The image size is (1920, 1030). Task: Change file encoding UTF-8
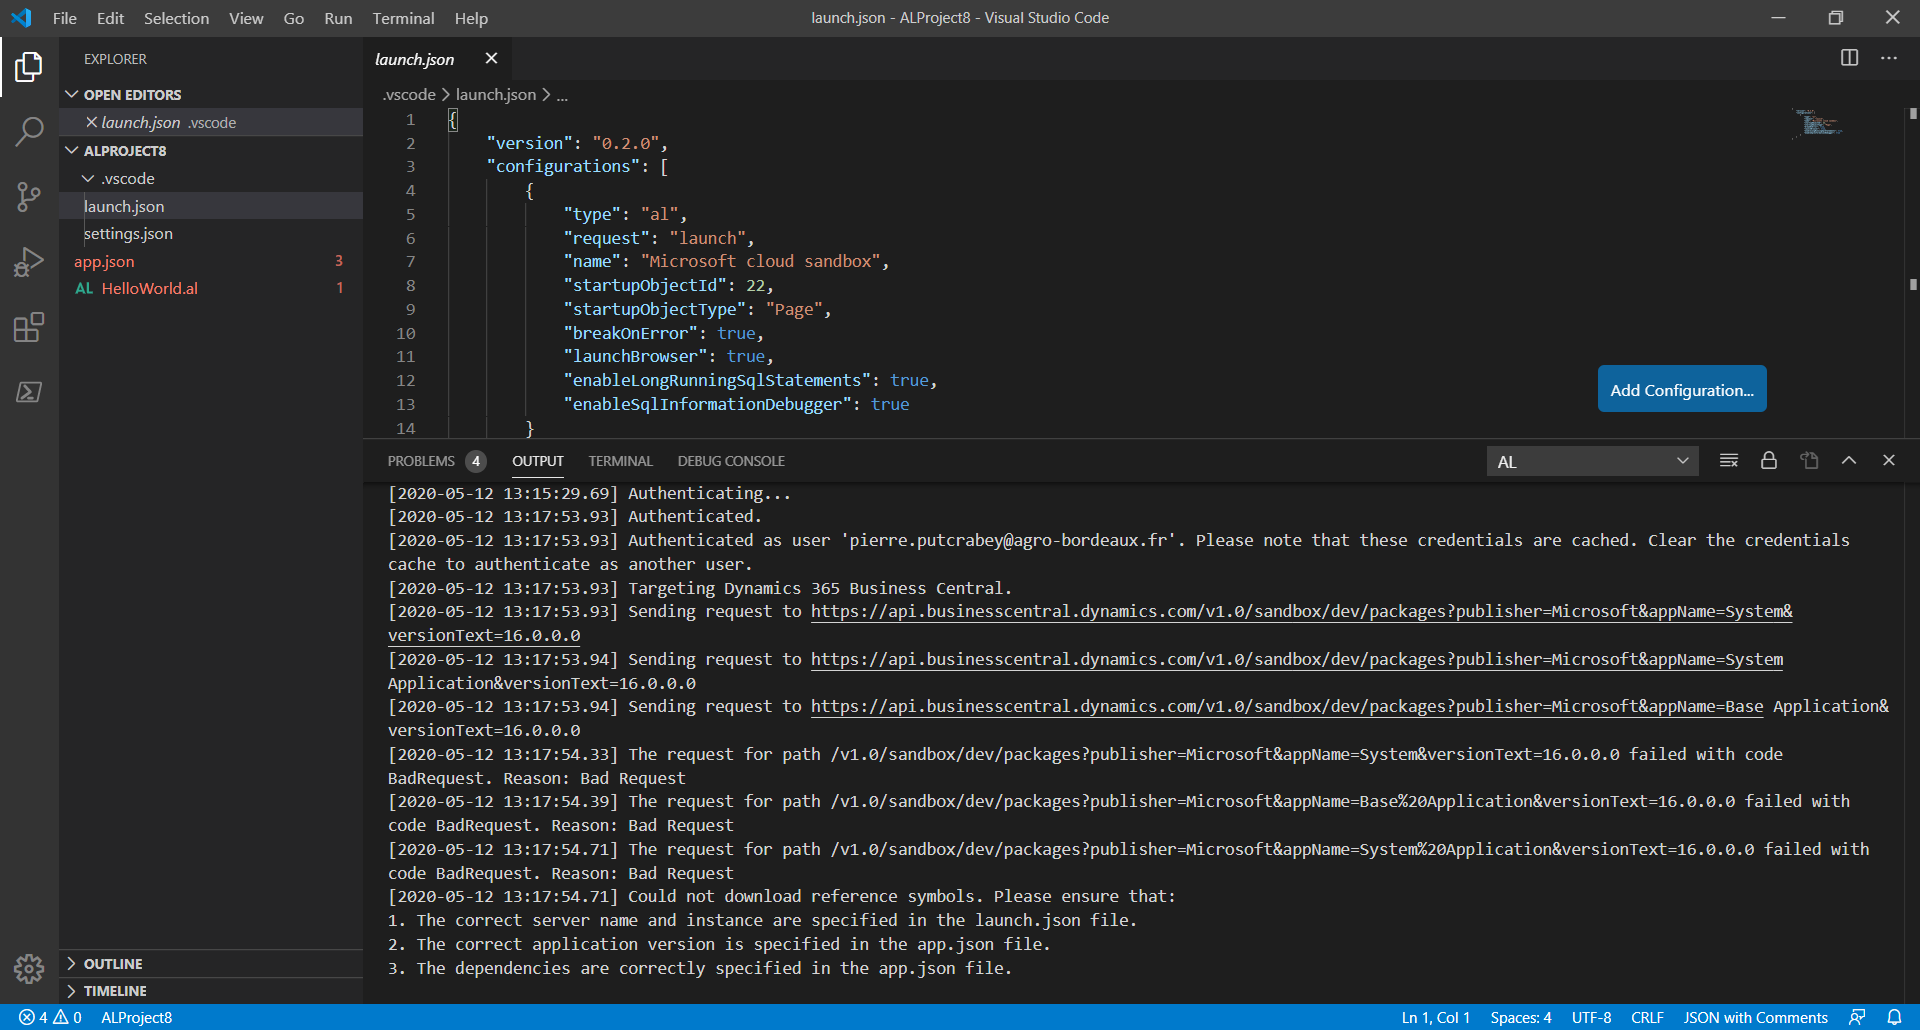click(x=1591, y=1017)
